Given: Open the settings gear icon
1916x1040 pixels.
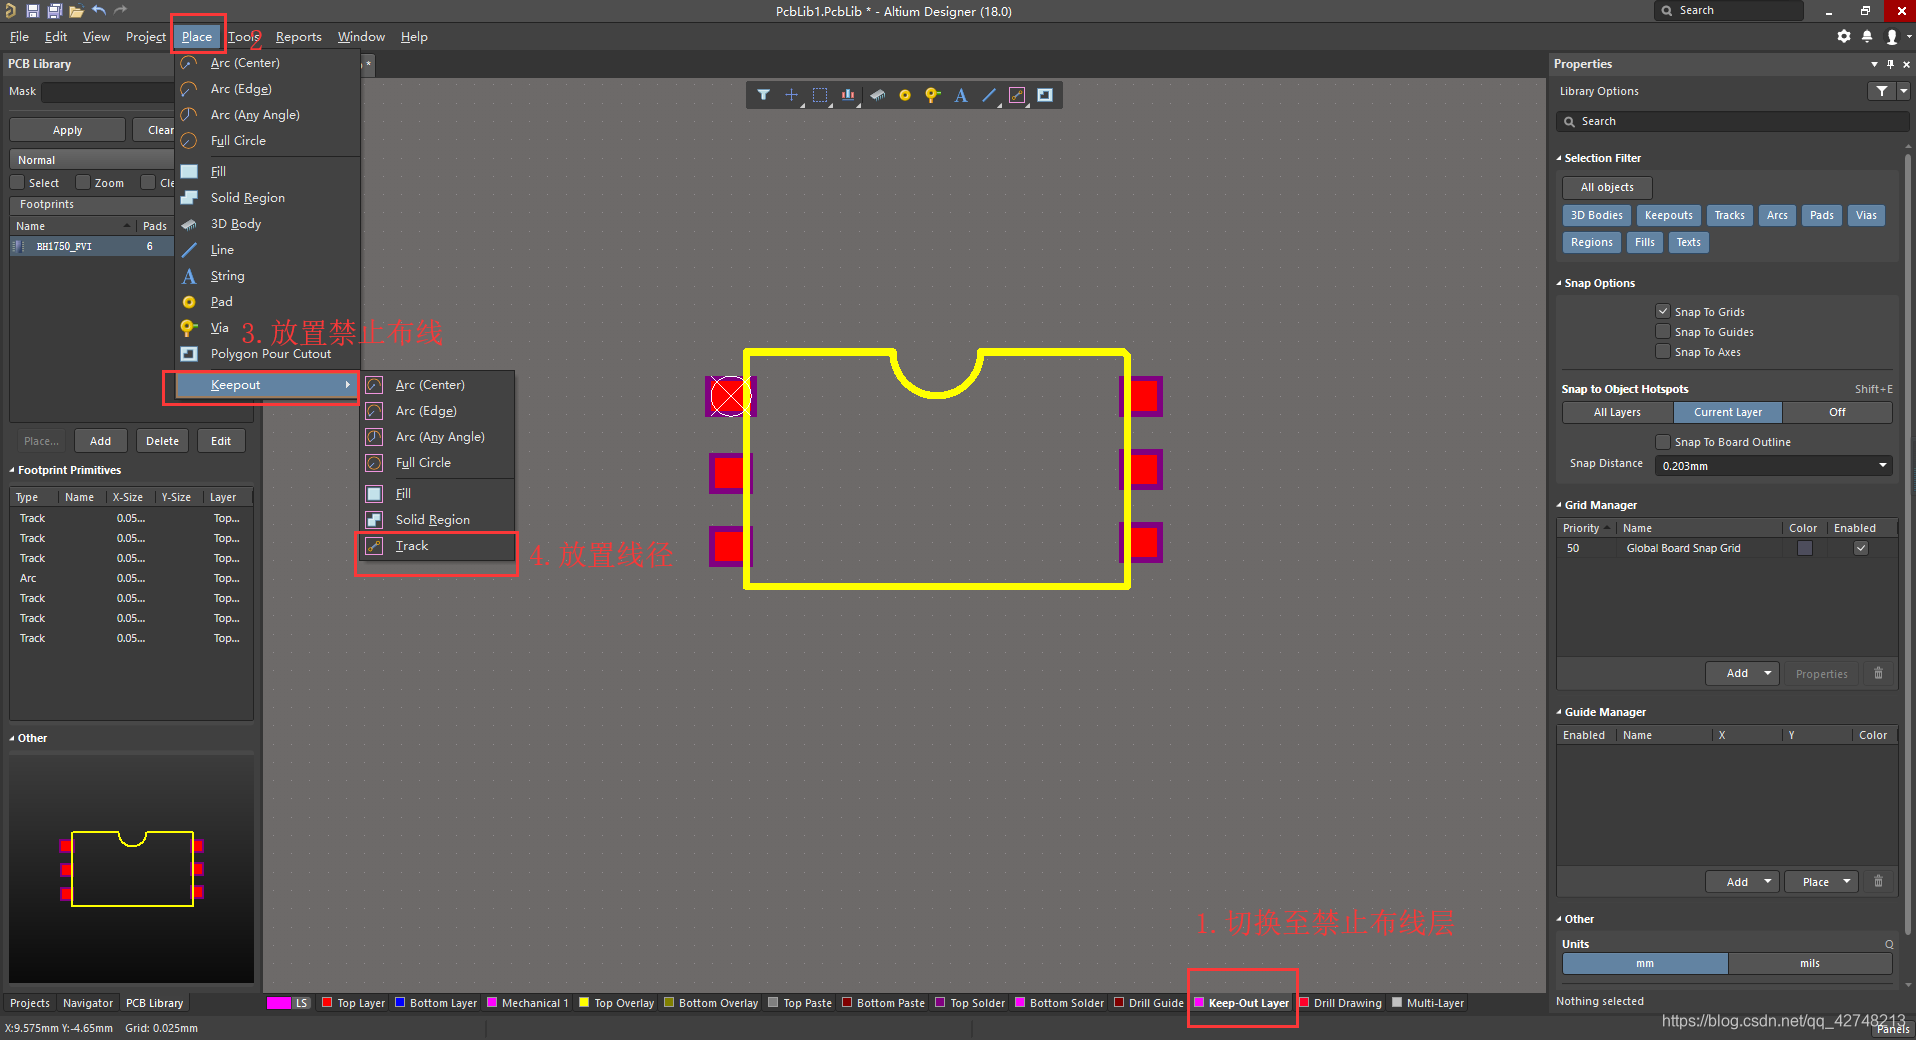Looking at the screenshot, I should tap(1844, 37).
